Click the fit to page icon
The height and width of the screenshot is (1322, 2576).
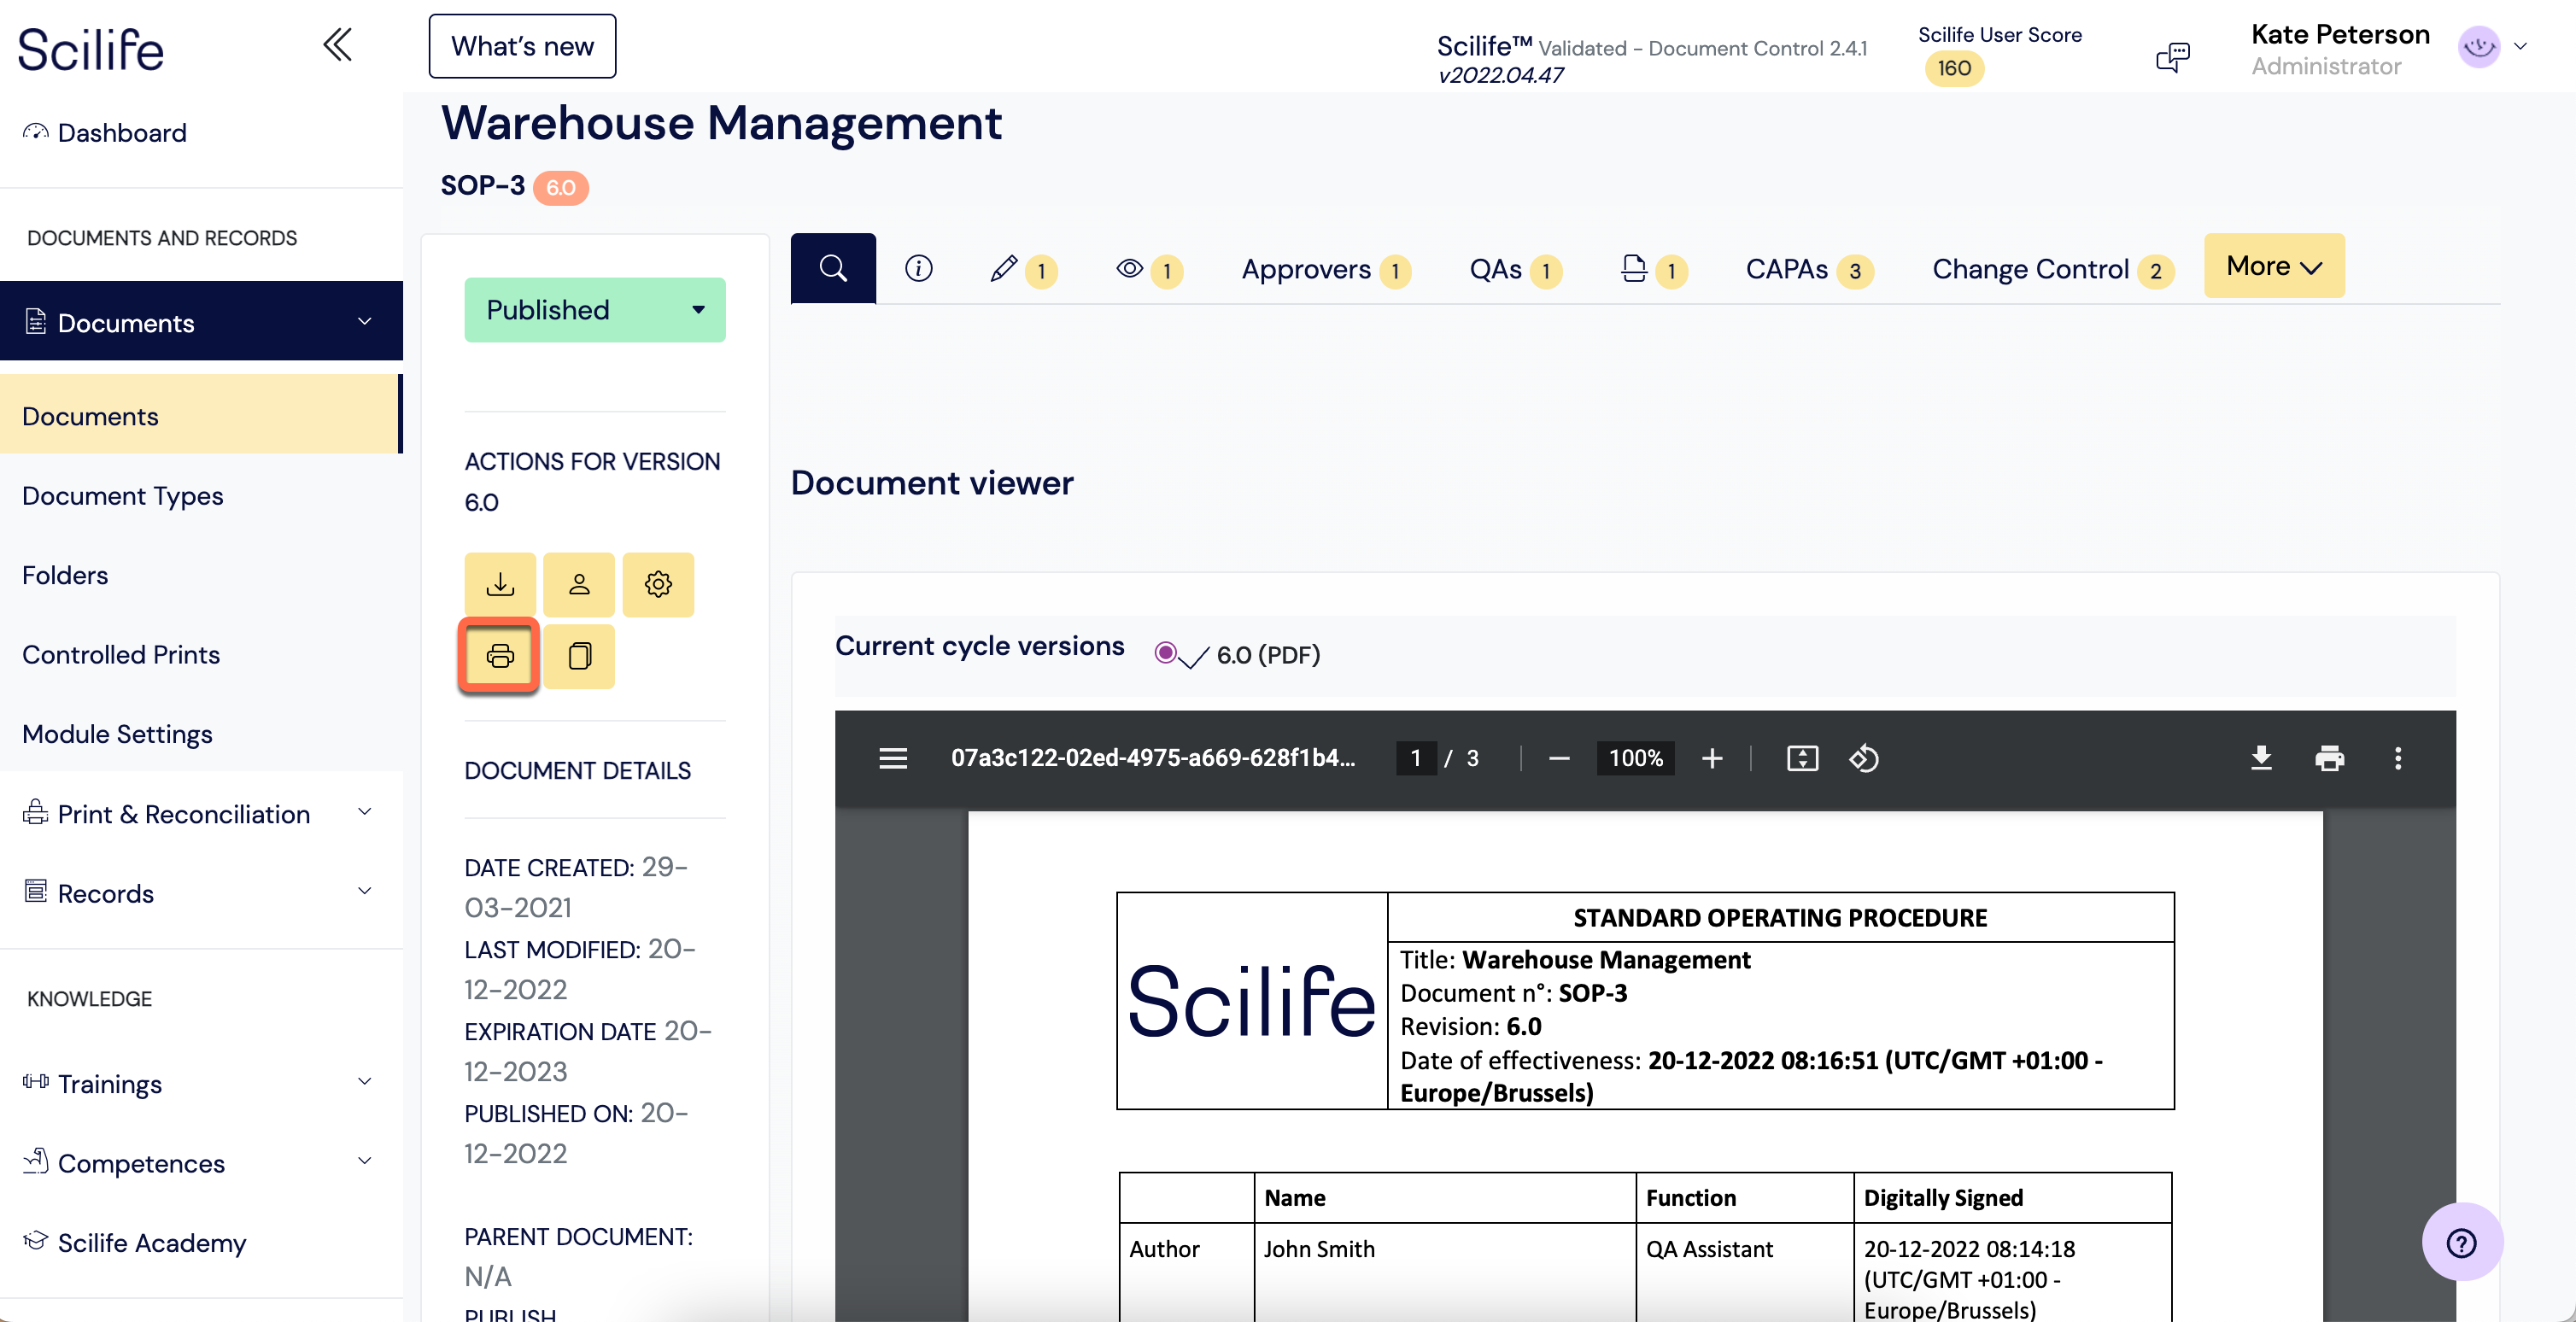1802,759
